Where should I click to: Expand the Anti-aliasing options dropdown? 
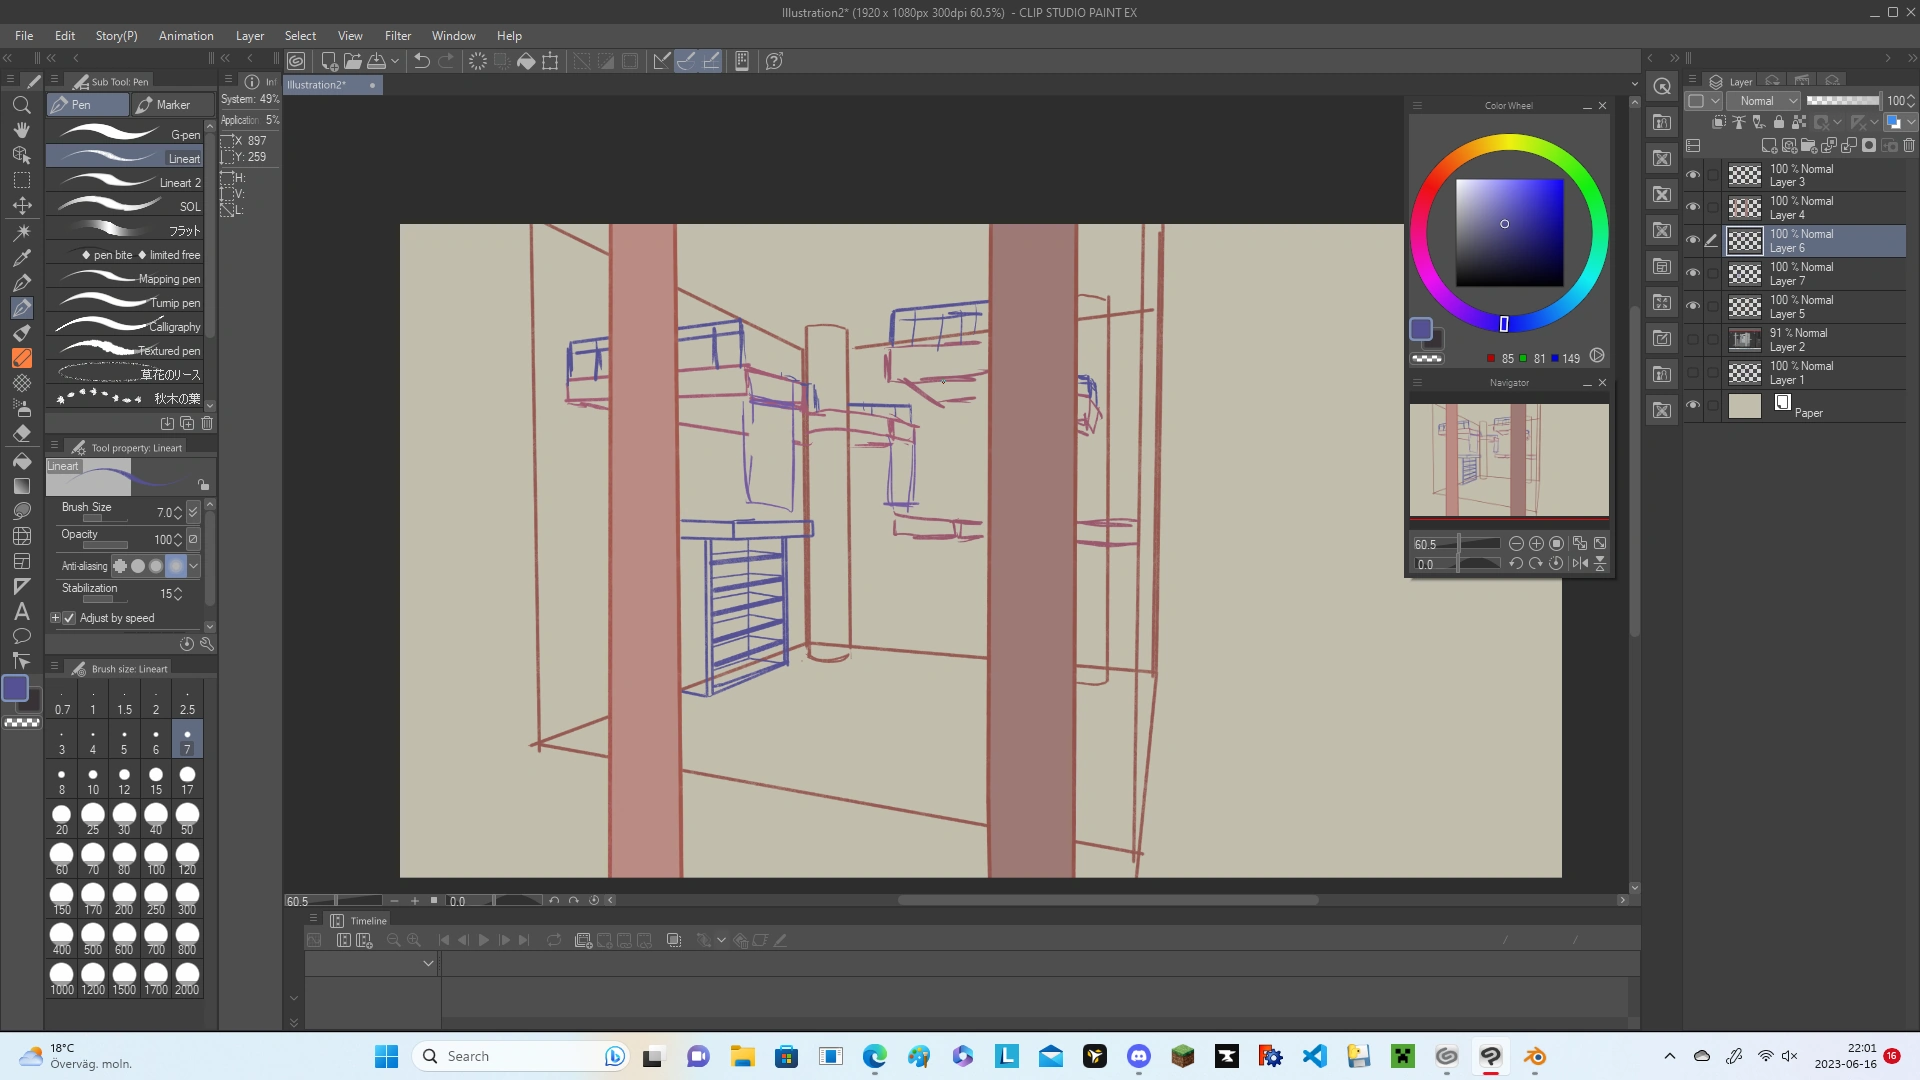pos(194,566)
